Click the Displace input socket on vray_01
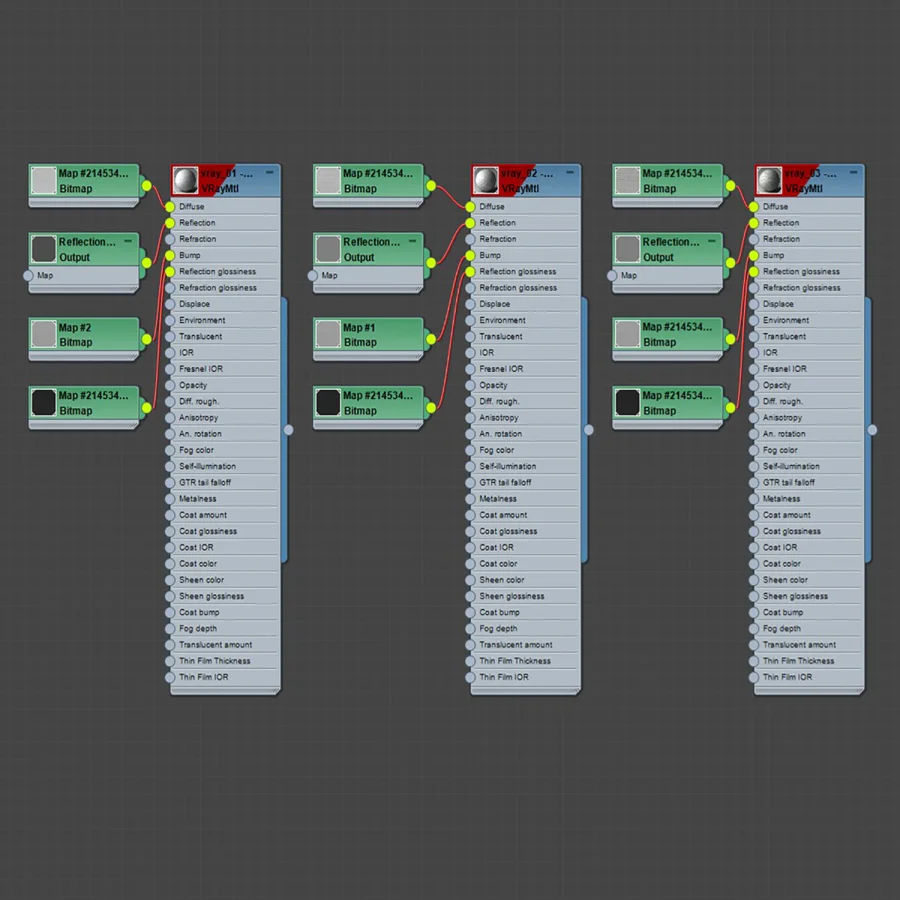 (170, 304)
